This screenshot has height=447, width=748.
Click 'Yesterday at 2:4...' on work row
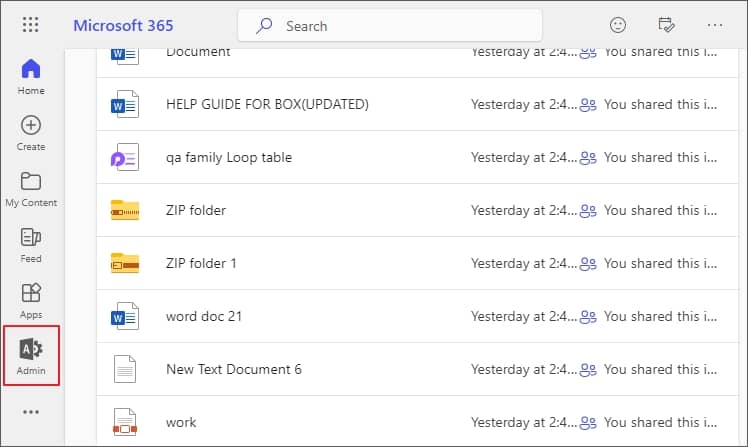(524, 422)
